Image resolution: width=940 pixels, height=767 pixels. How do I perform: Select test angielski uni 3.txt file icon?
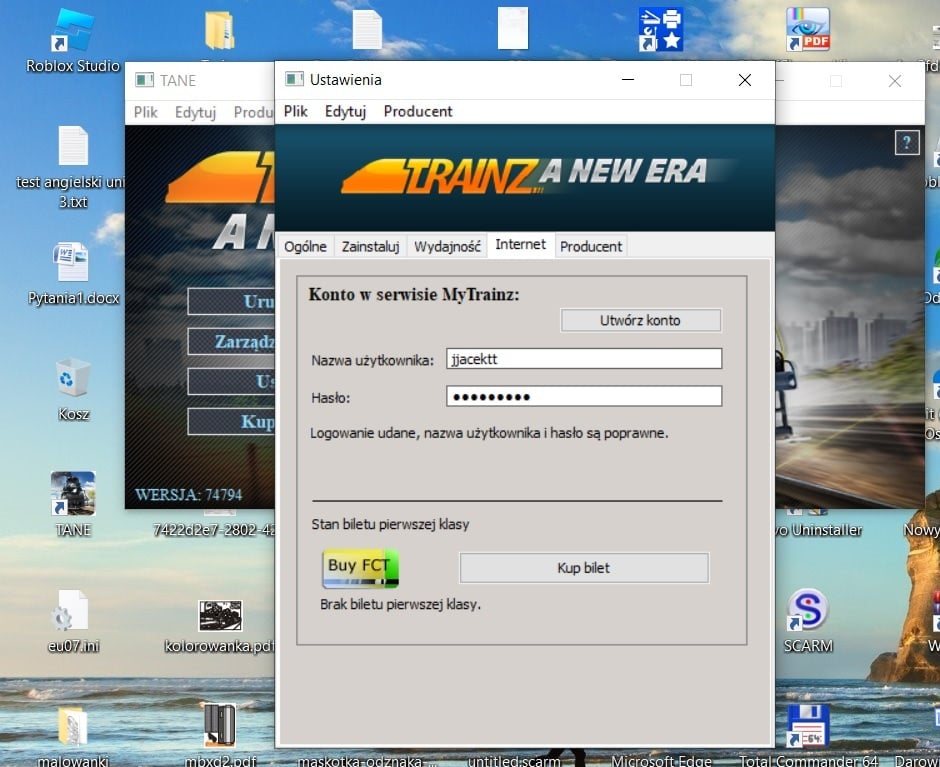(73, 145)
